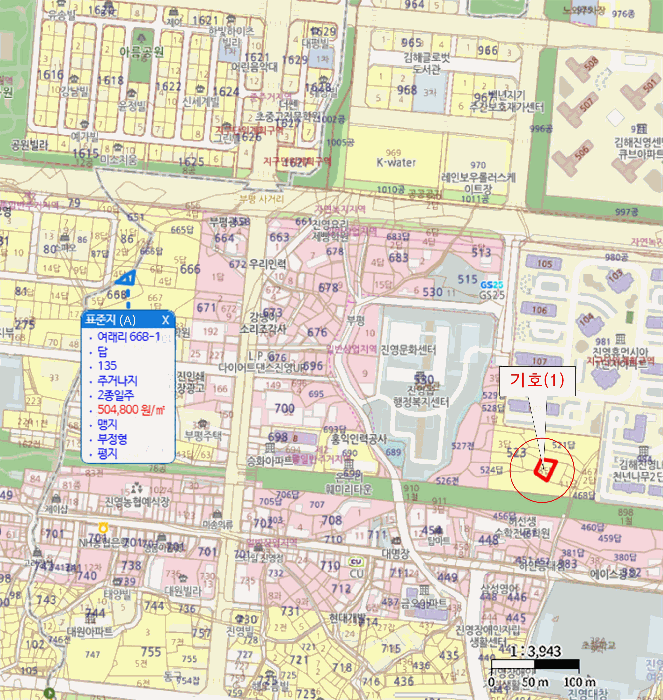663x700 pixels.
Task: Click the 태원아파트 building icon
Action: [89, 618]
